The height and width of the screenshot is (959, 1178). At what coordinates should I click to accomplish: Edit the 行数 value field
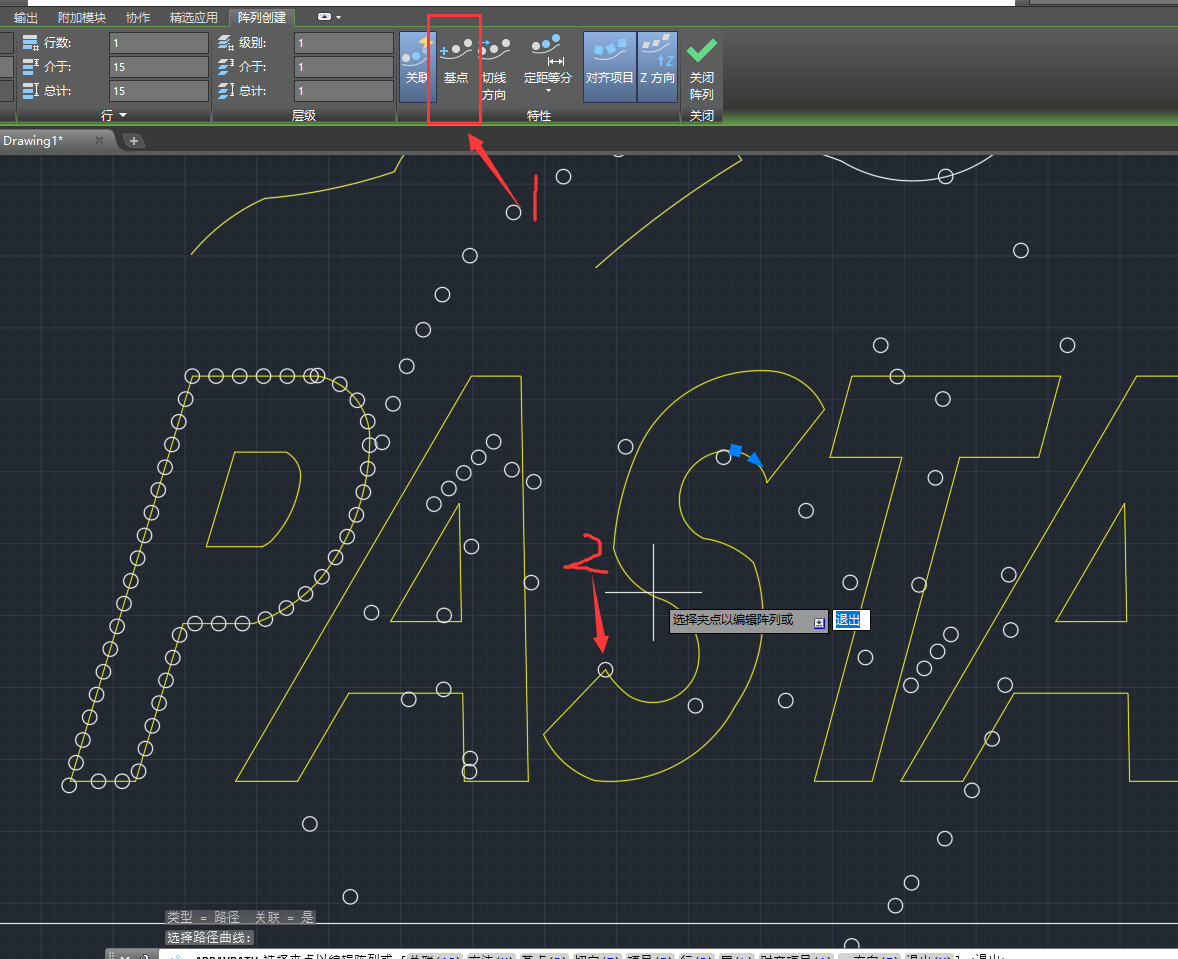pos(159,44)
